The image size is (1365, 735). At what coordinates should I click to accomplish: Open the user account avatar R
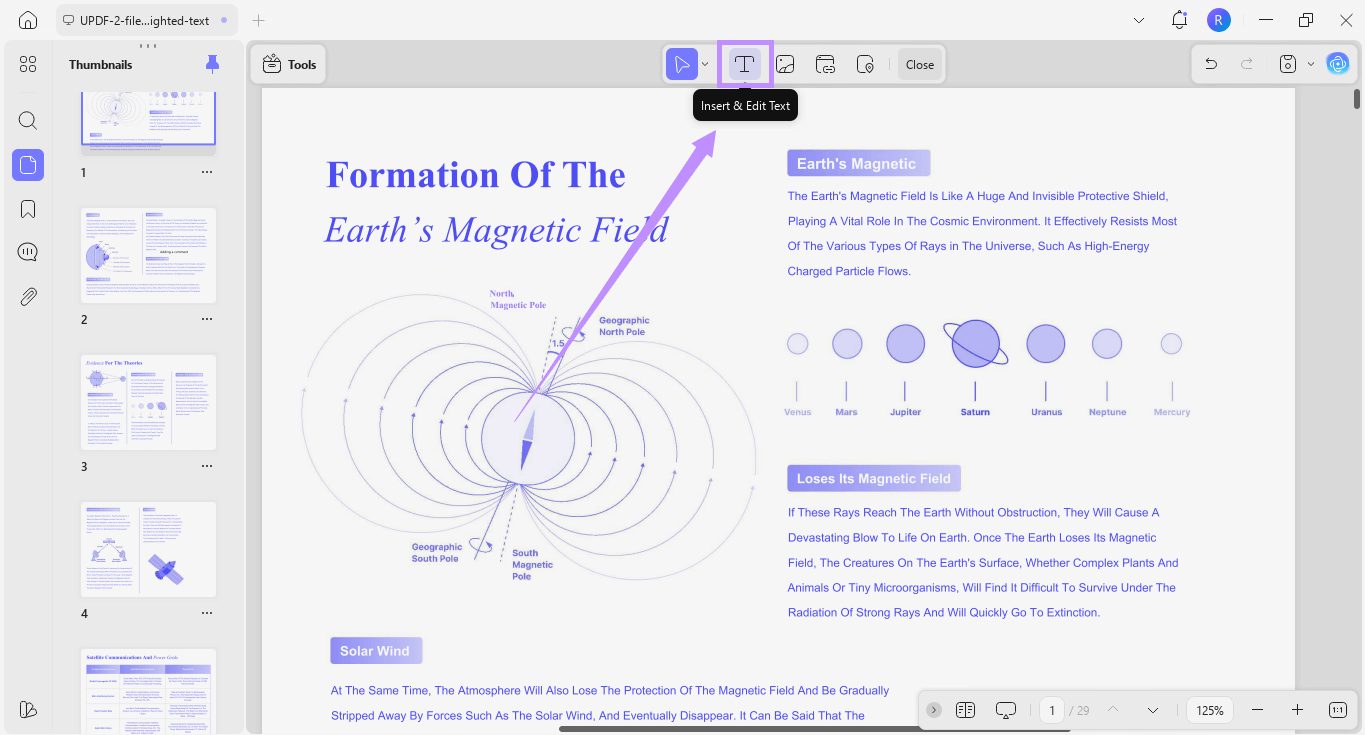(1218, 20)
